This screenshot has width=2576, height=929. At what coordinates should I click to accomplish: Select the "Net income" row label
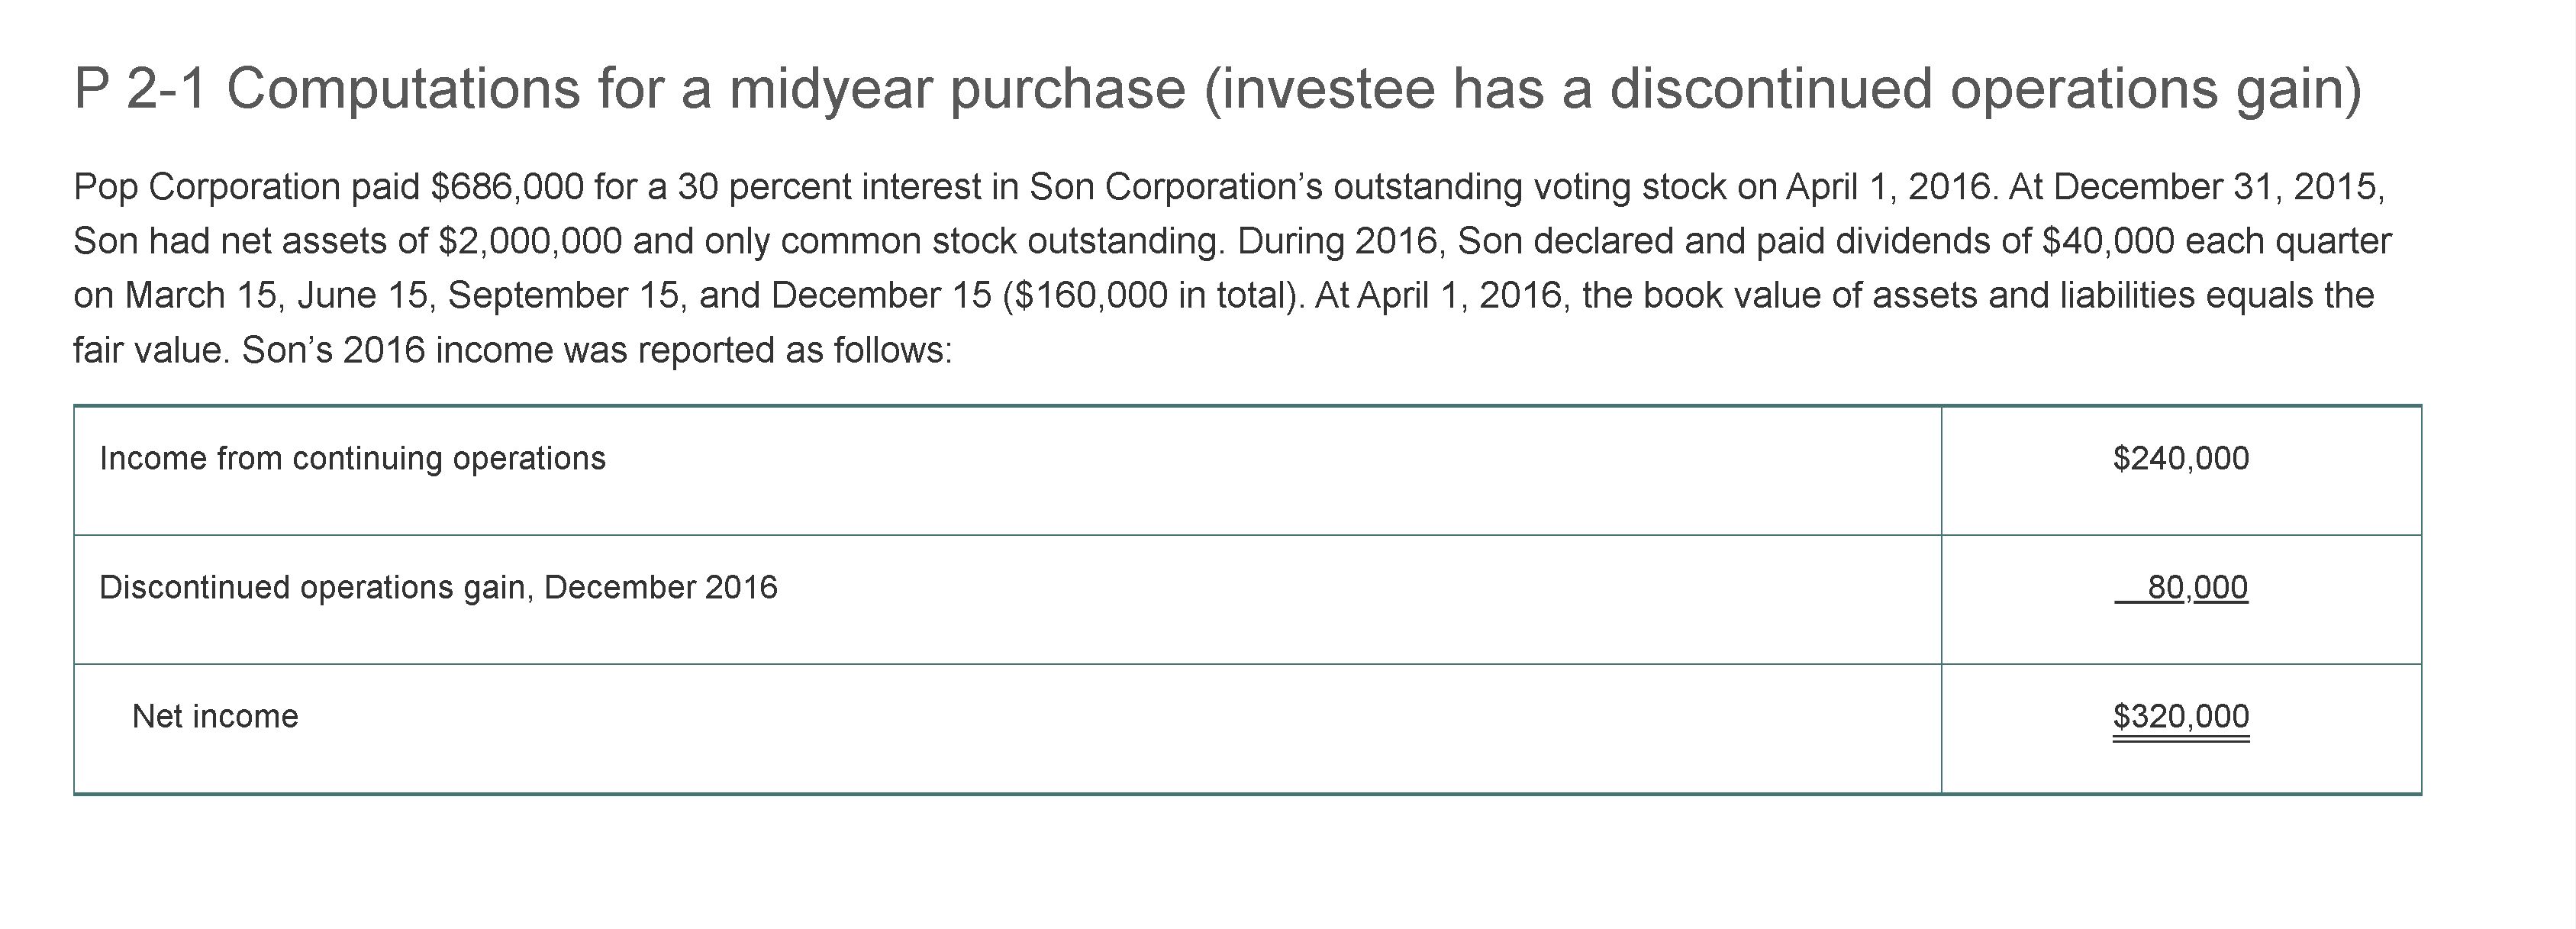click(215, 716)
